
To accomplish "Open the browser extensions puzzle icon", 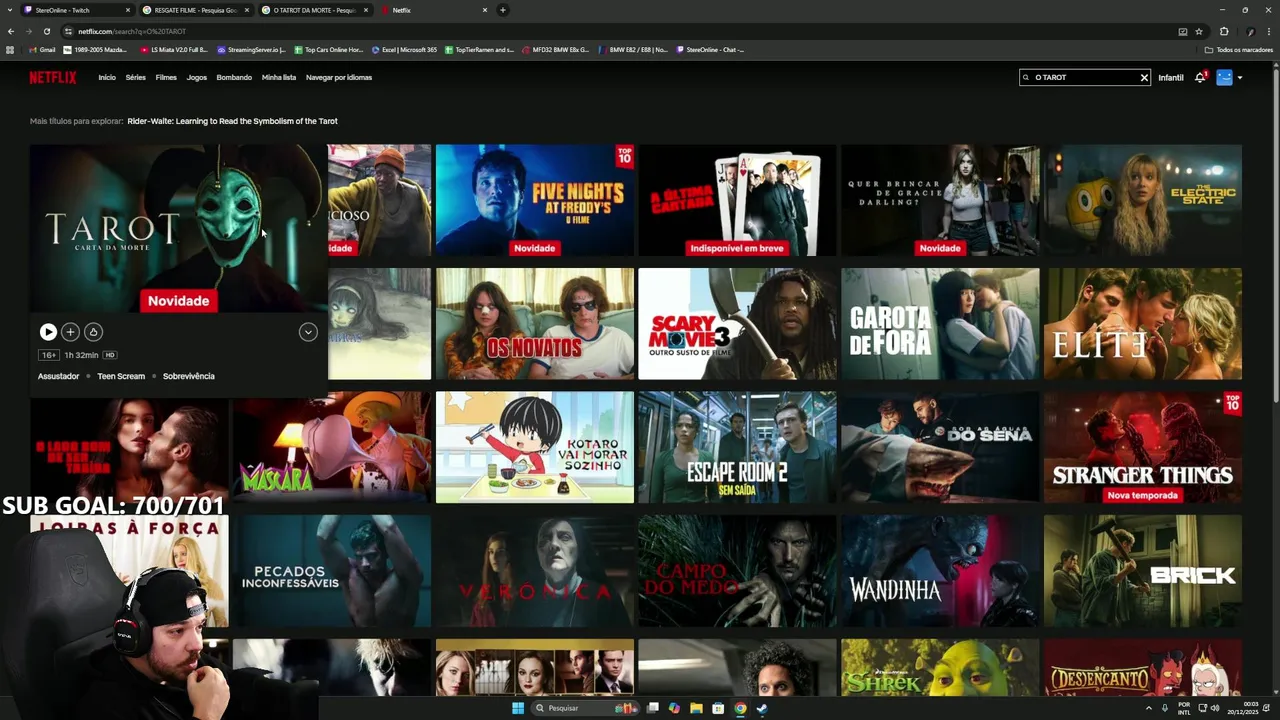I will click(x=1224, y=31).
